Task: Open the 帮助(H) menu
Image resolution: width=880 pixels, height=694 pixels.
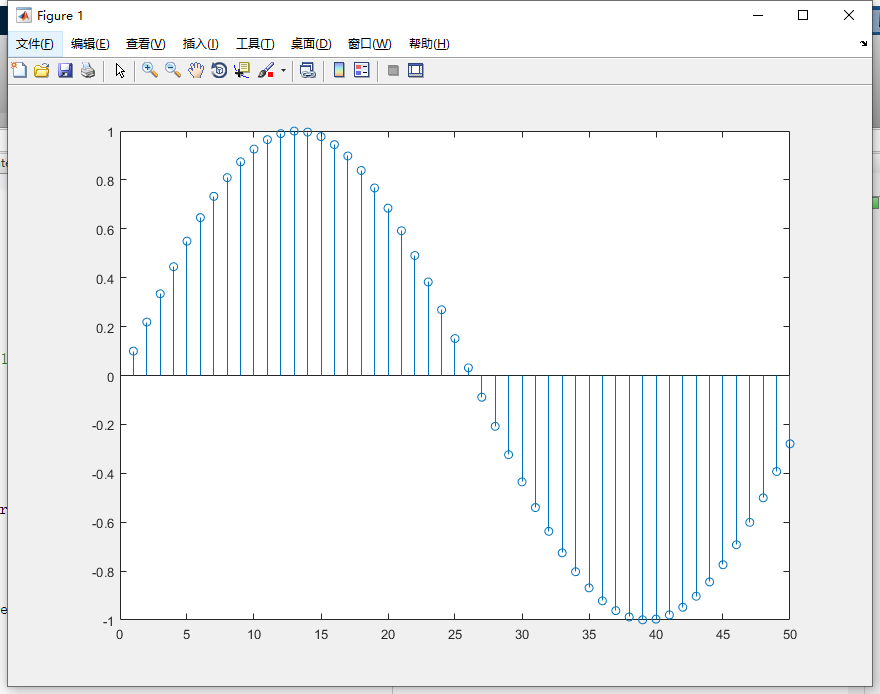Action: [429, 44]
